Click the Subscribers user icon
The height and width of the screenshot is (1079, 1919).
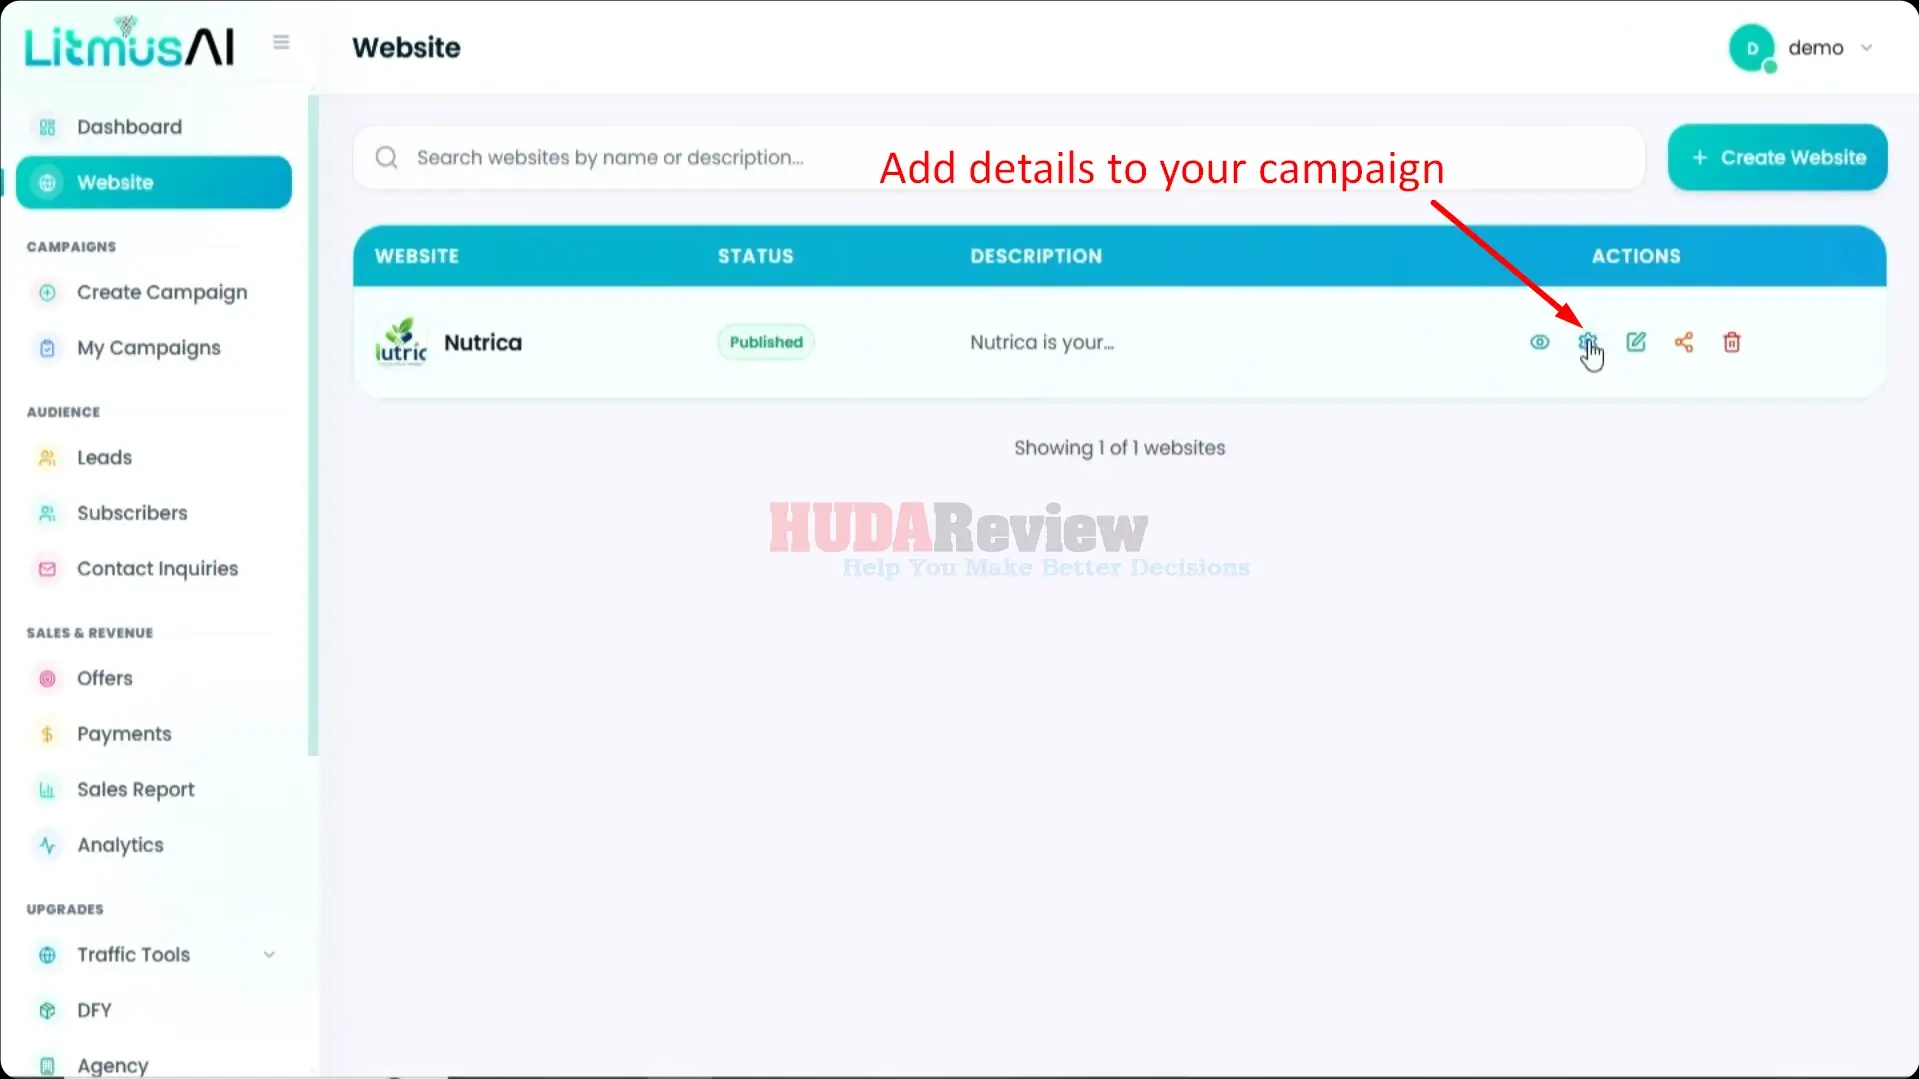click(x=47, y=513)
